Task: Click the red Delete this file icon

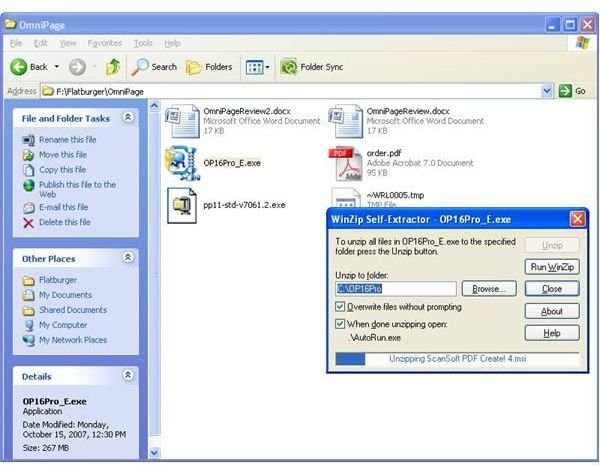Action: pyautogui.click(x=28, y=223)
